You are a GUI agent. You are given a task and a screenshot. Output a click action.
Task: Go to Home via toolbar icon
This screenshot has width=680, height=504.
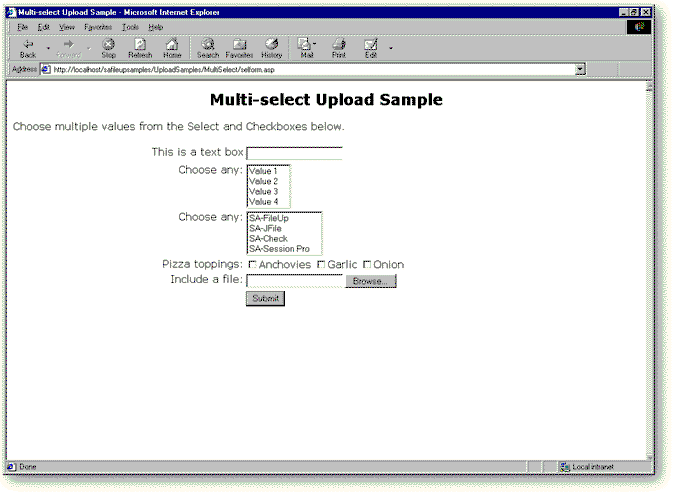(172, 45)
